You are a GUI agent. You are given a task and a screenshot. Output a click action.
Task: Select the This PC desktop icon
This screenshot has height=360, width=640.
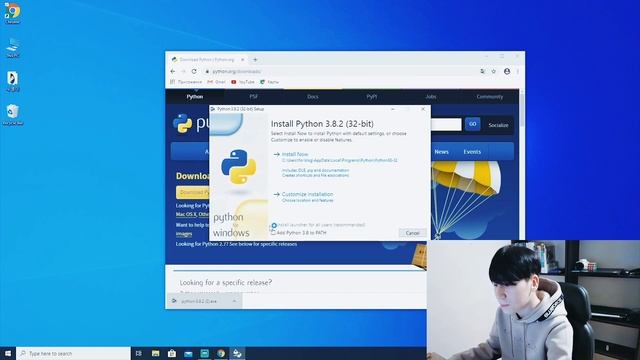(13, 47)
